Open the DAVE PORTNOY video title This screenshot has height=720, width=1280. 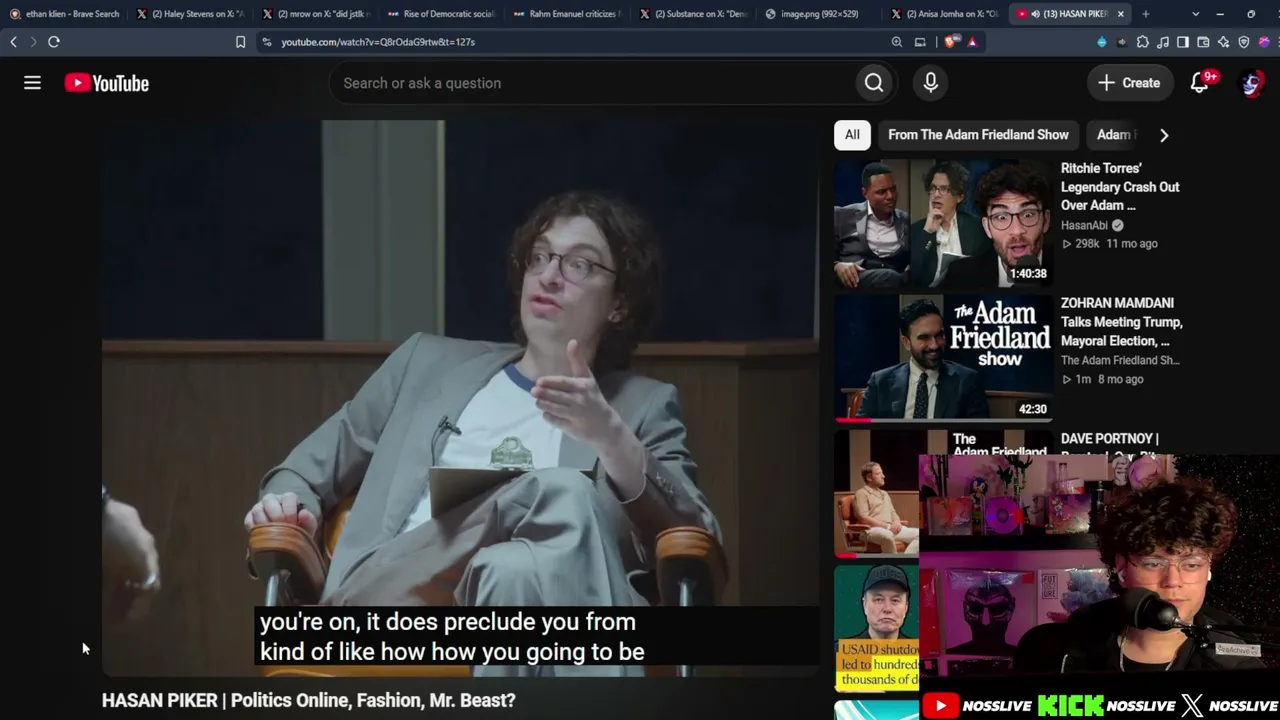click(1110, 438)
